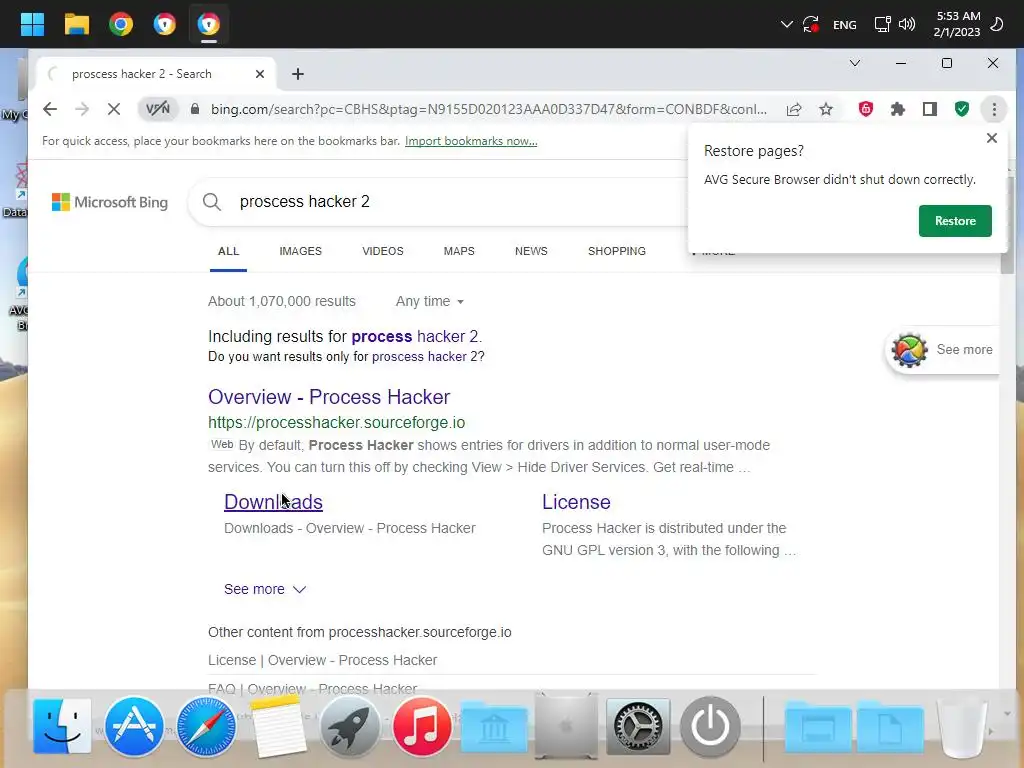Switch ENG input language
This screenshot has height=768, width=1024.
[x=844, y=25]
